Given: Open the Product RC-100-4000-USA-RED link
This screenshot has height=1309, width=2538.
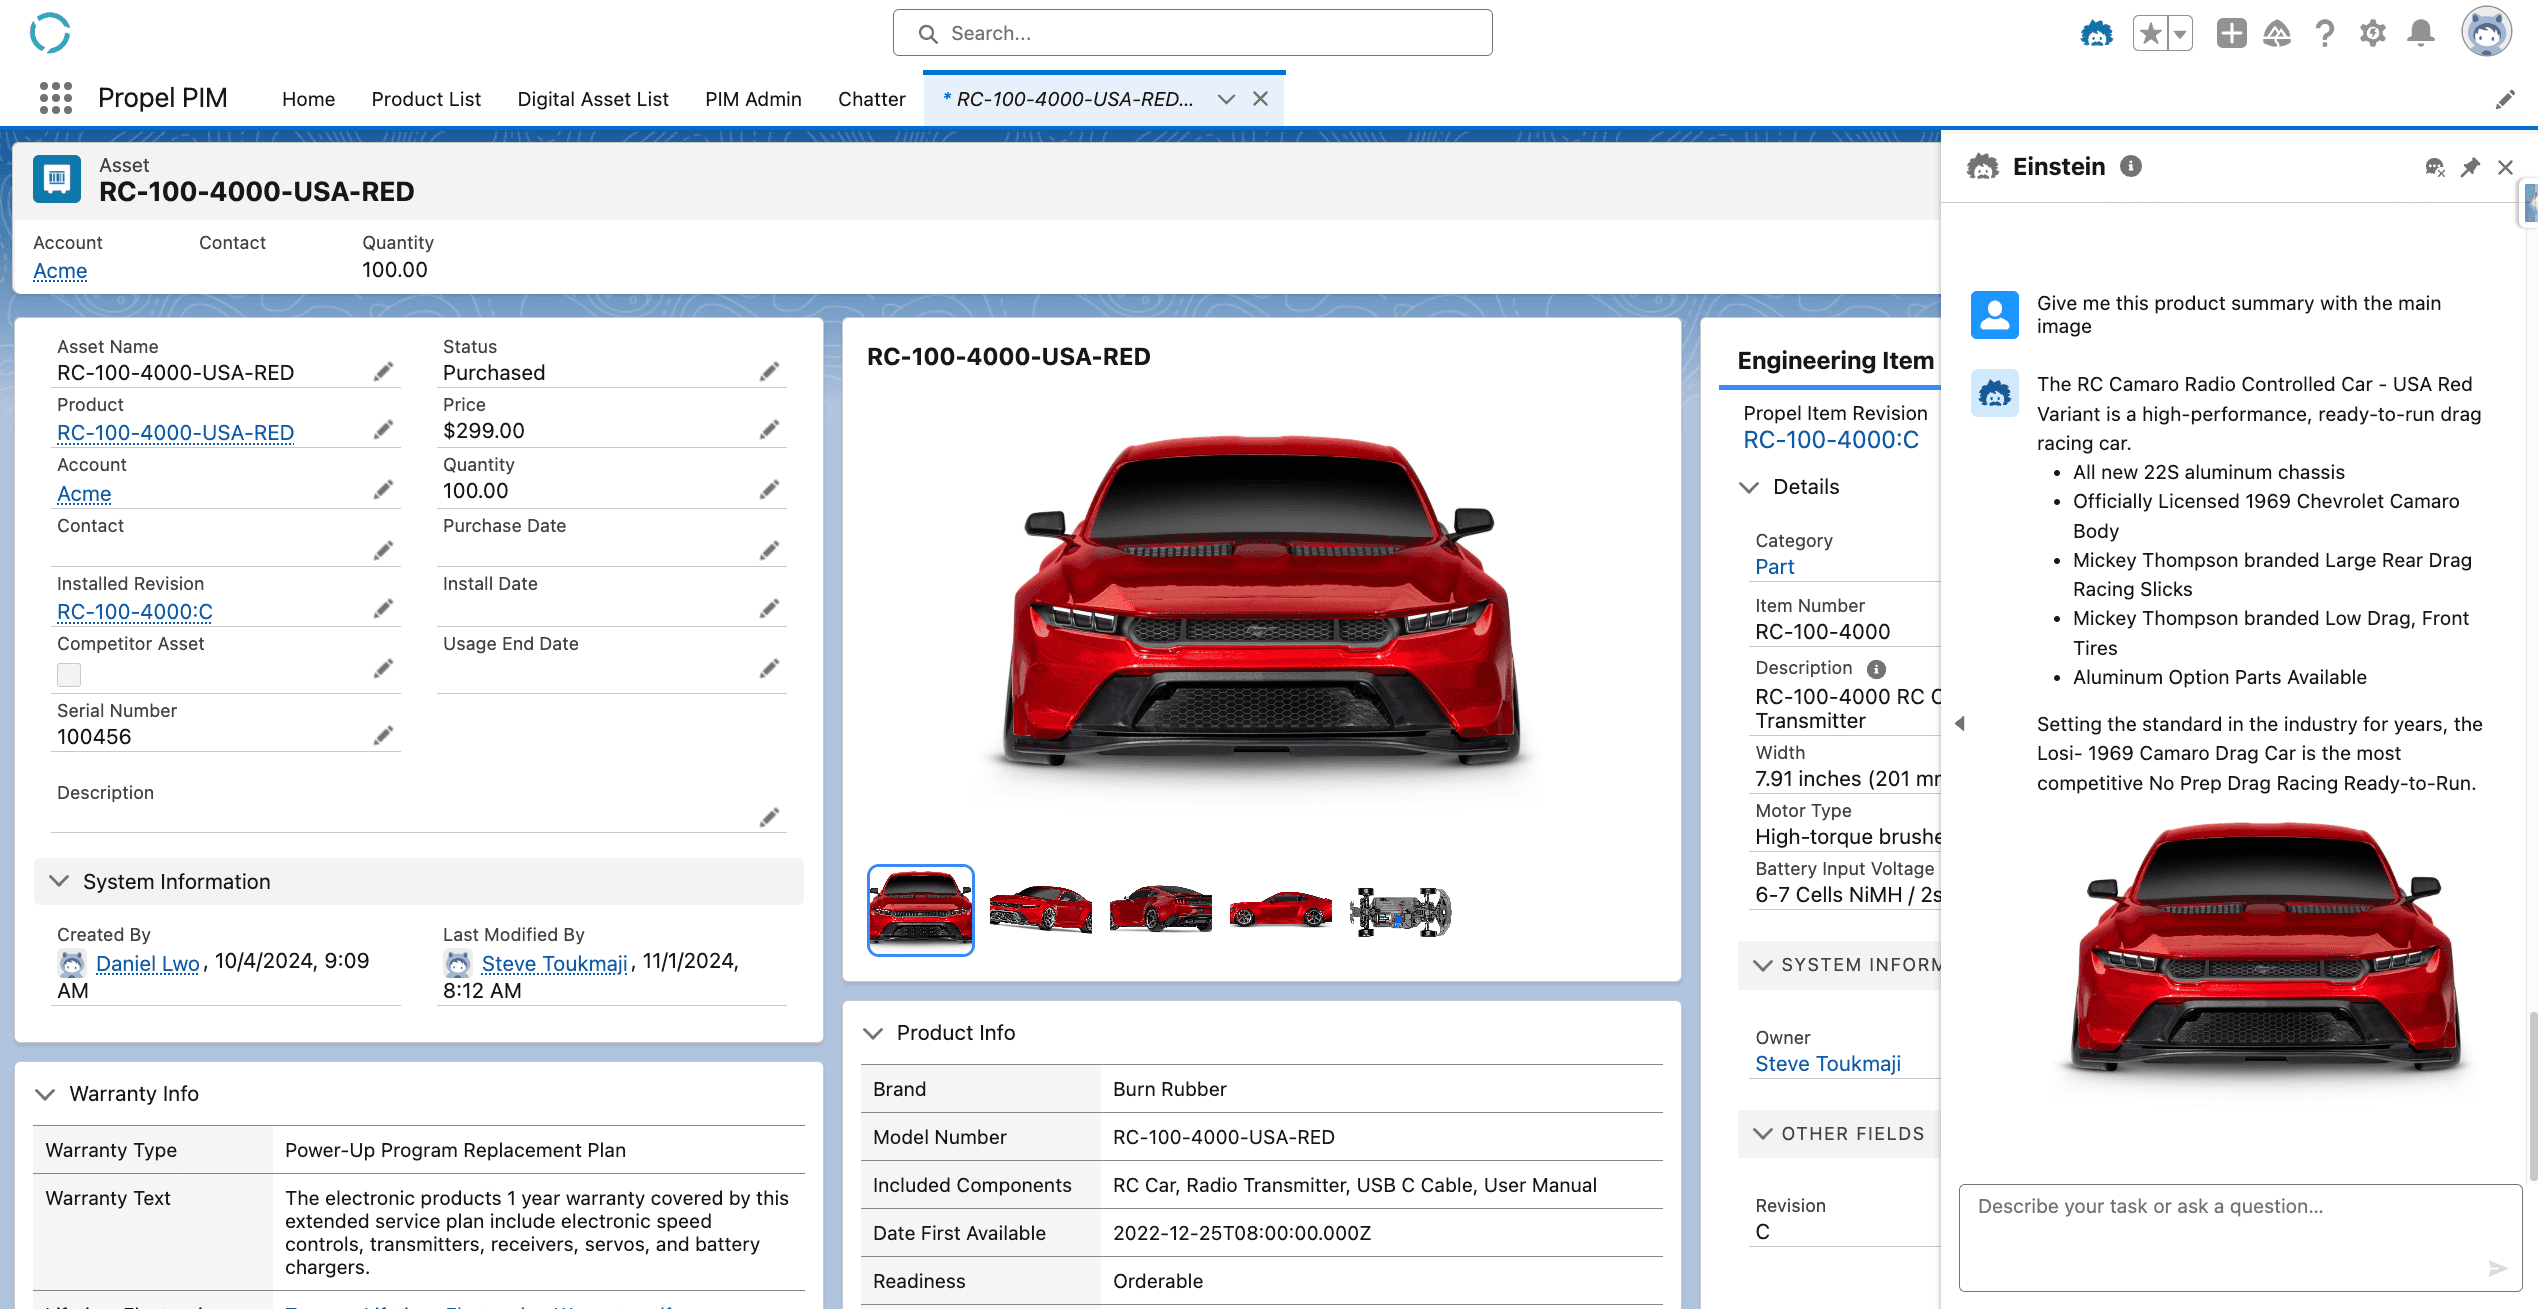Looking at the screenshot, I should click(175, 433).
